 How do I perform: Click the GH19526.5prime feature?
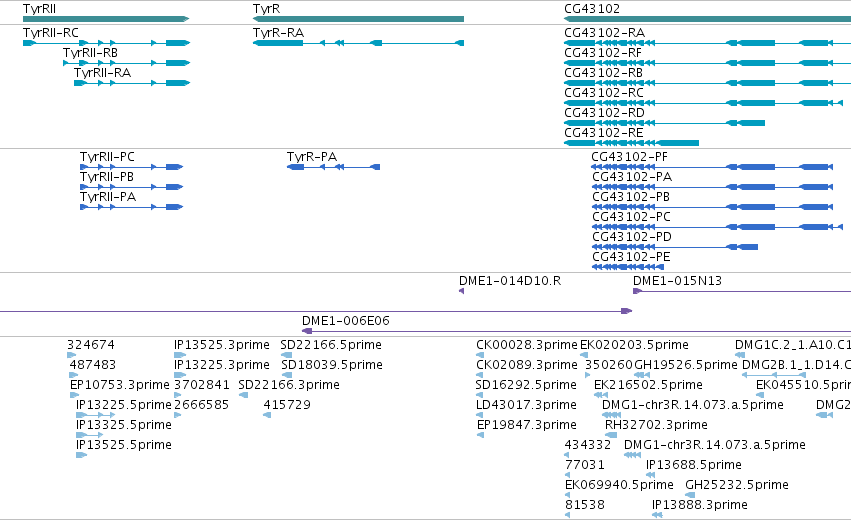click(642, 375)
